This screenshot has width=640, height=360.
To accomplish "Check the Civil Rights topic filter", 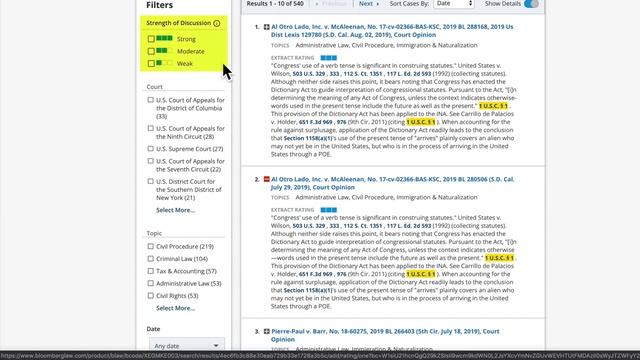I will click(x=151, y=296).
